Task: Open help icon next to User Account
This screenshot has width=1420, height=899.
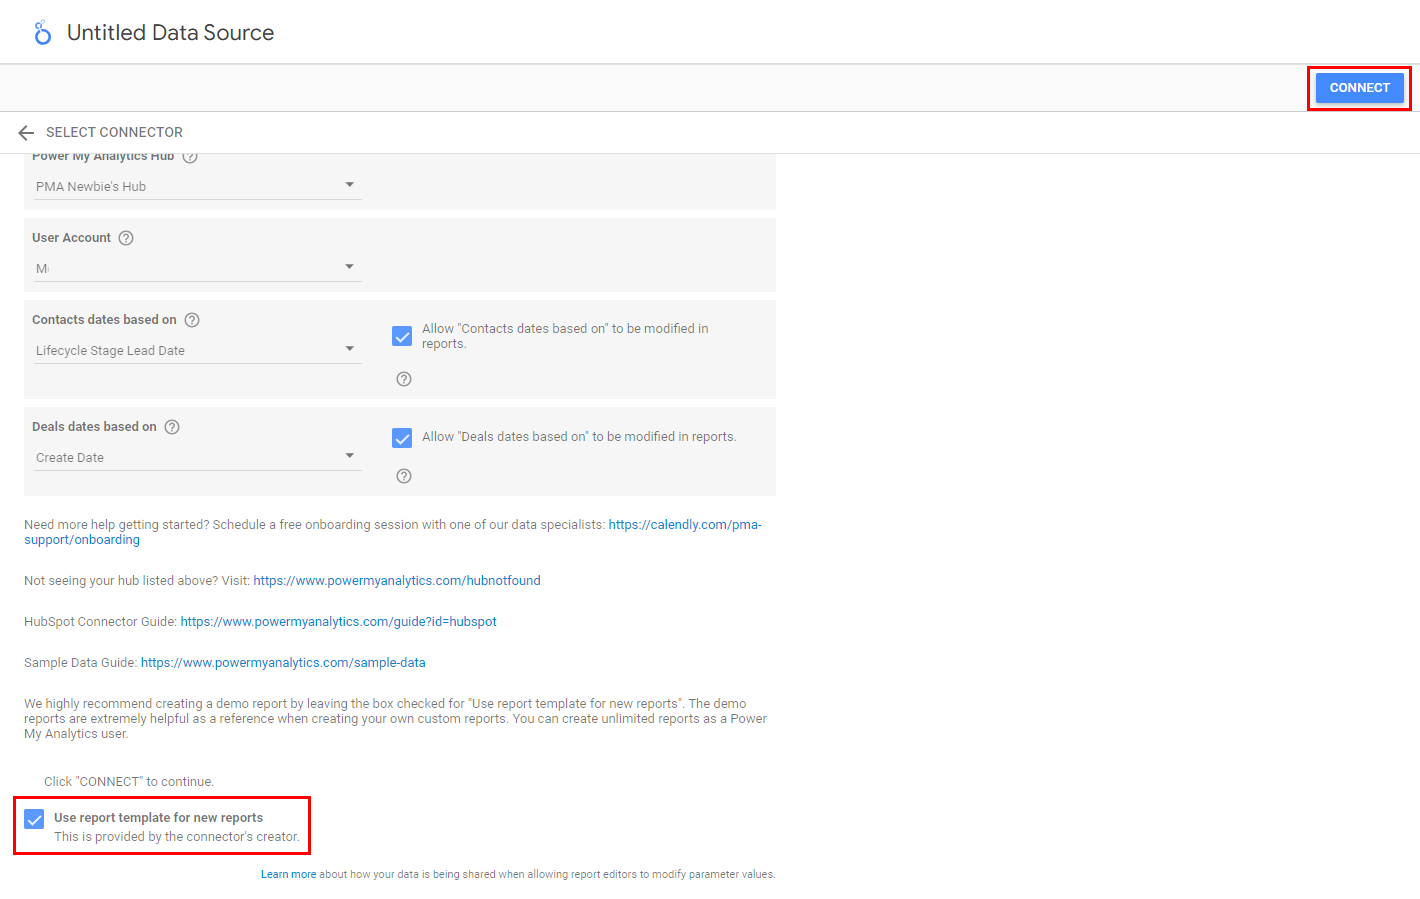Action: click(x=126, y=238)
